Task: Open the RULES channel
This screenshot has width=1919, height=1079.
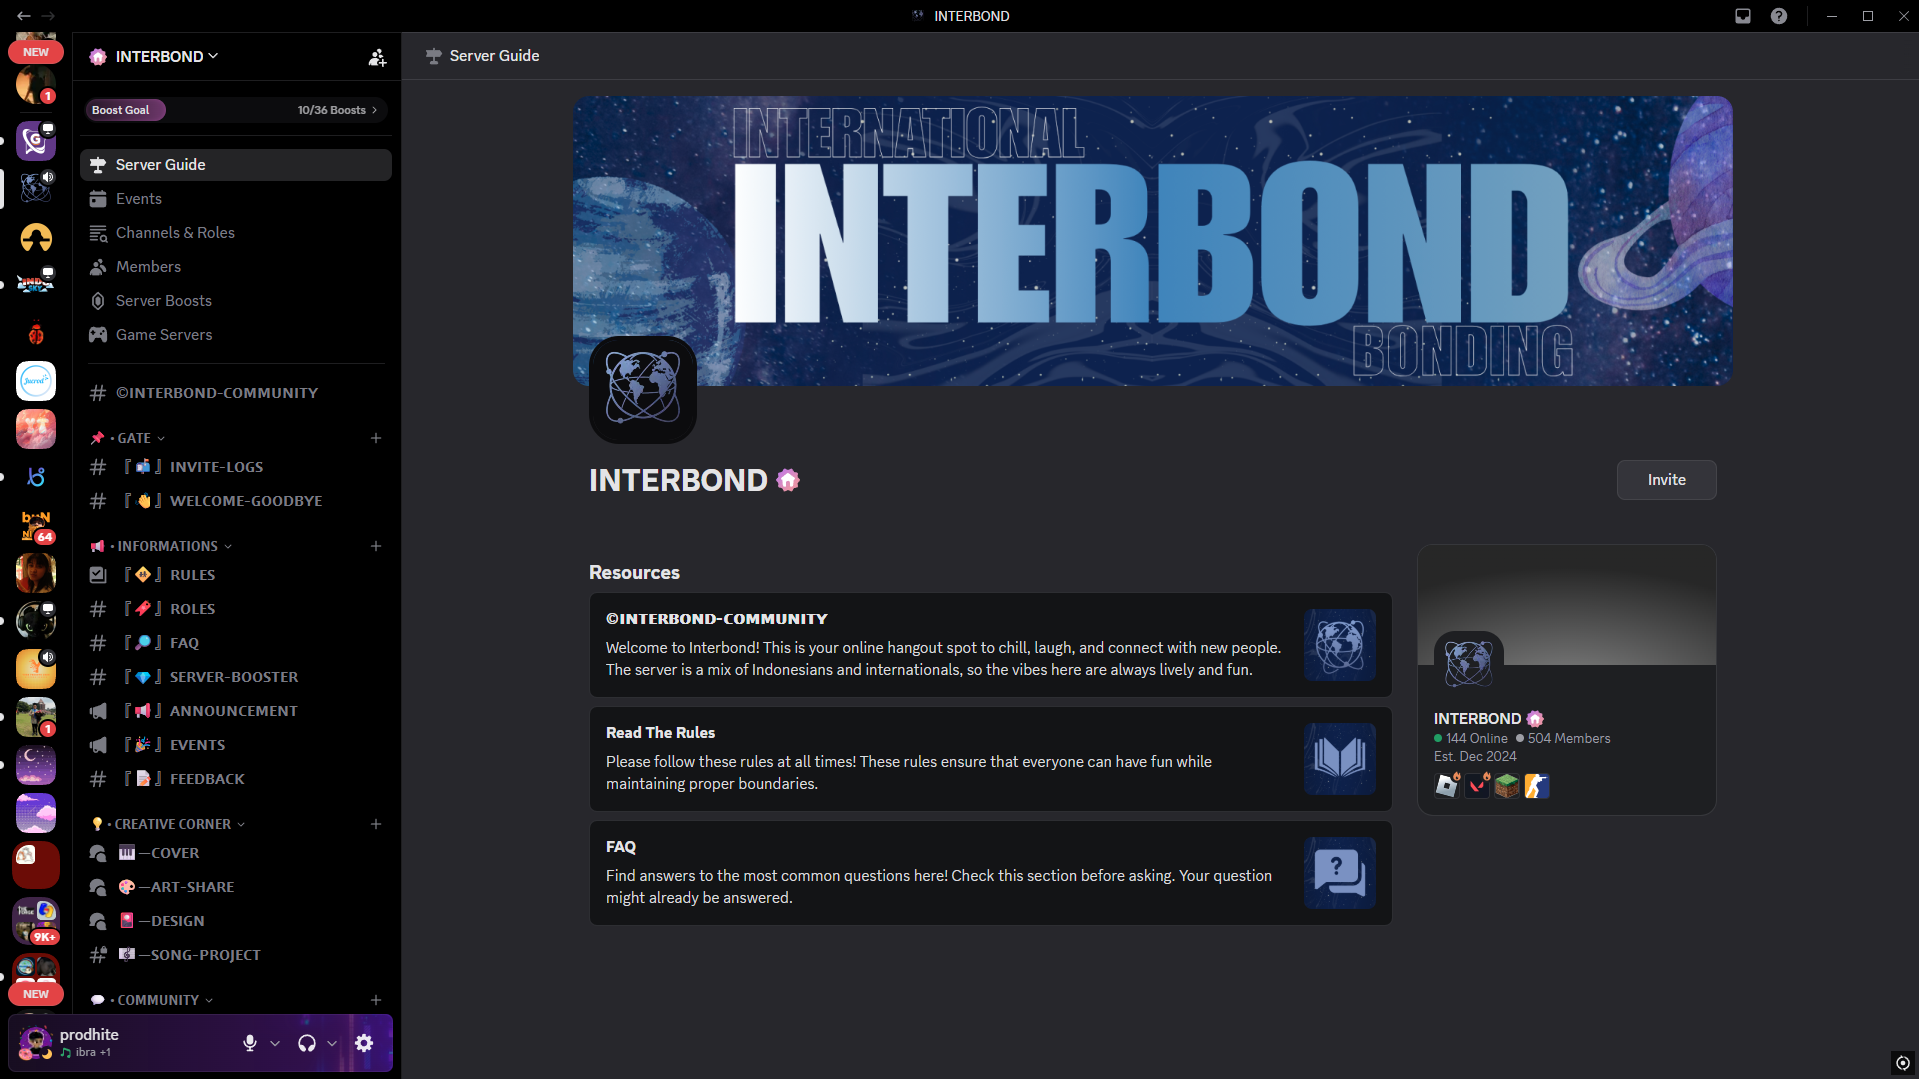Action: [236, 575]
